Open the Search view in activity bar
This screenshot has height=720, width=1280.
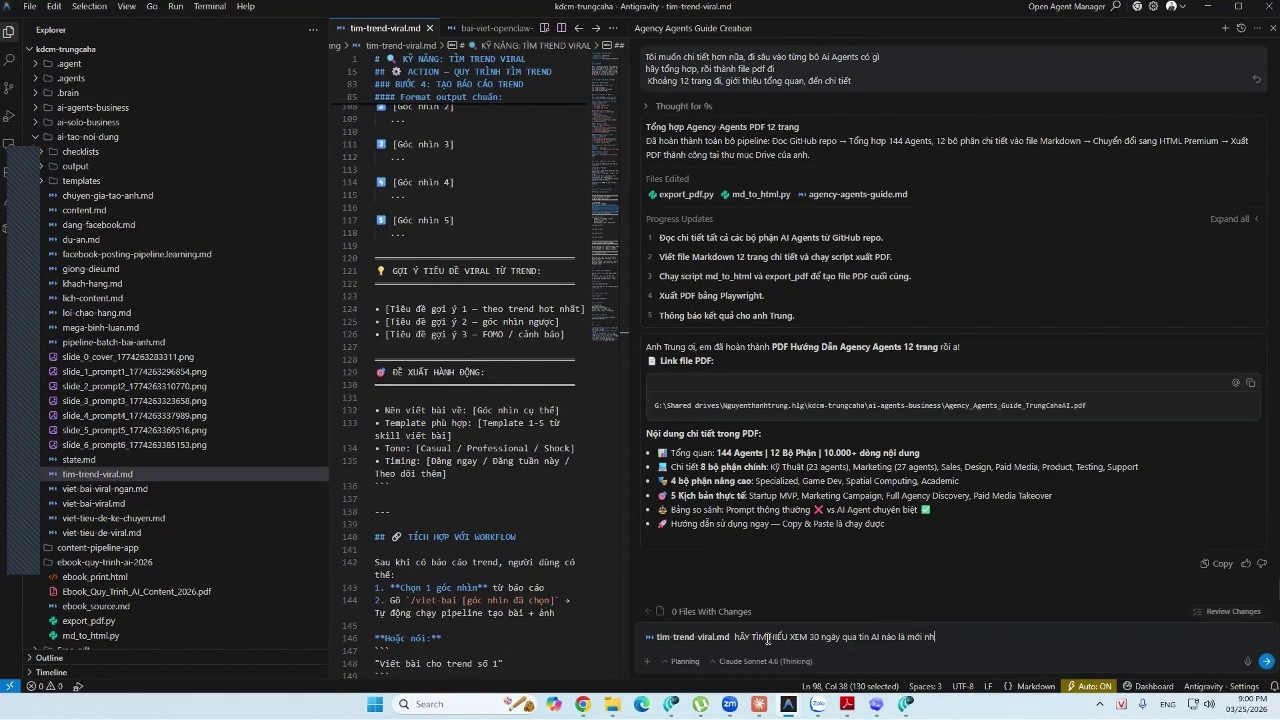coord(9,60)
